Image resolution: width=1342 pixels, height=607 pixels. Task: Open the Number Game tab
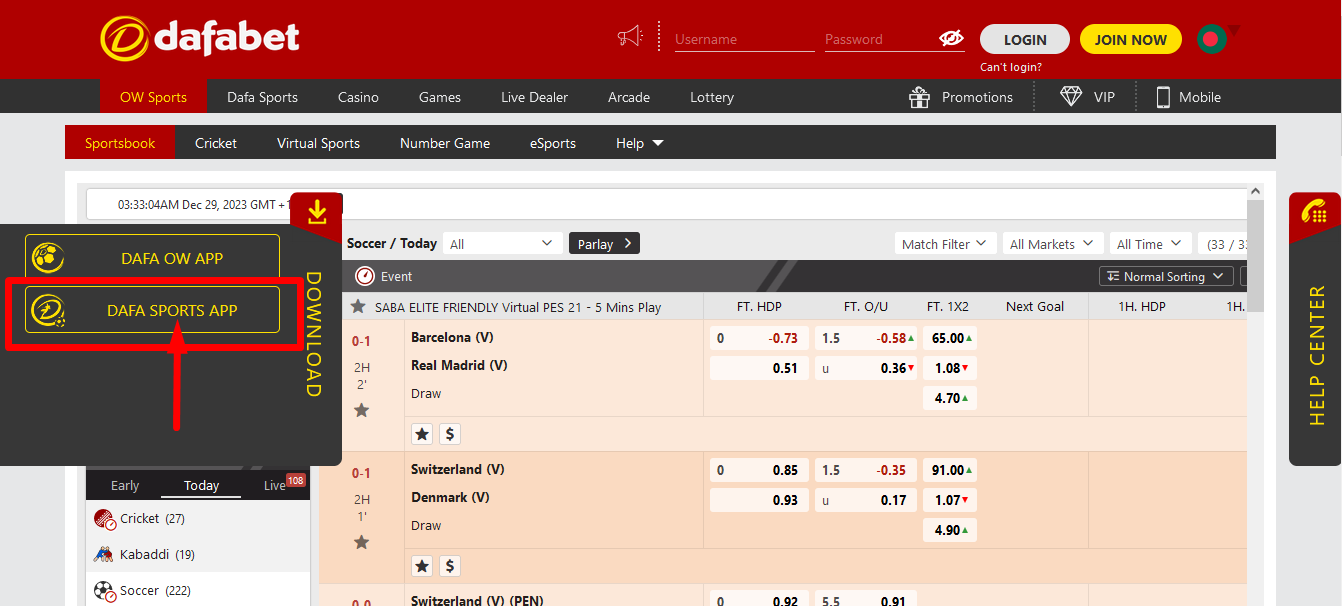(x=445, y=143)
